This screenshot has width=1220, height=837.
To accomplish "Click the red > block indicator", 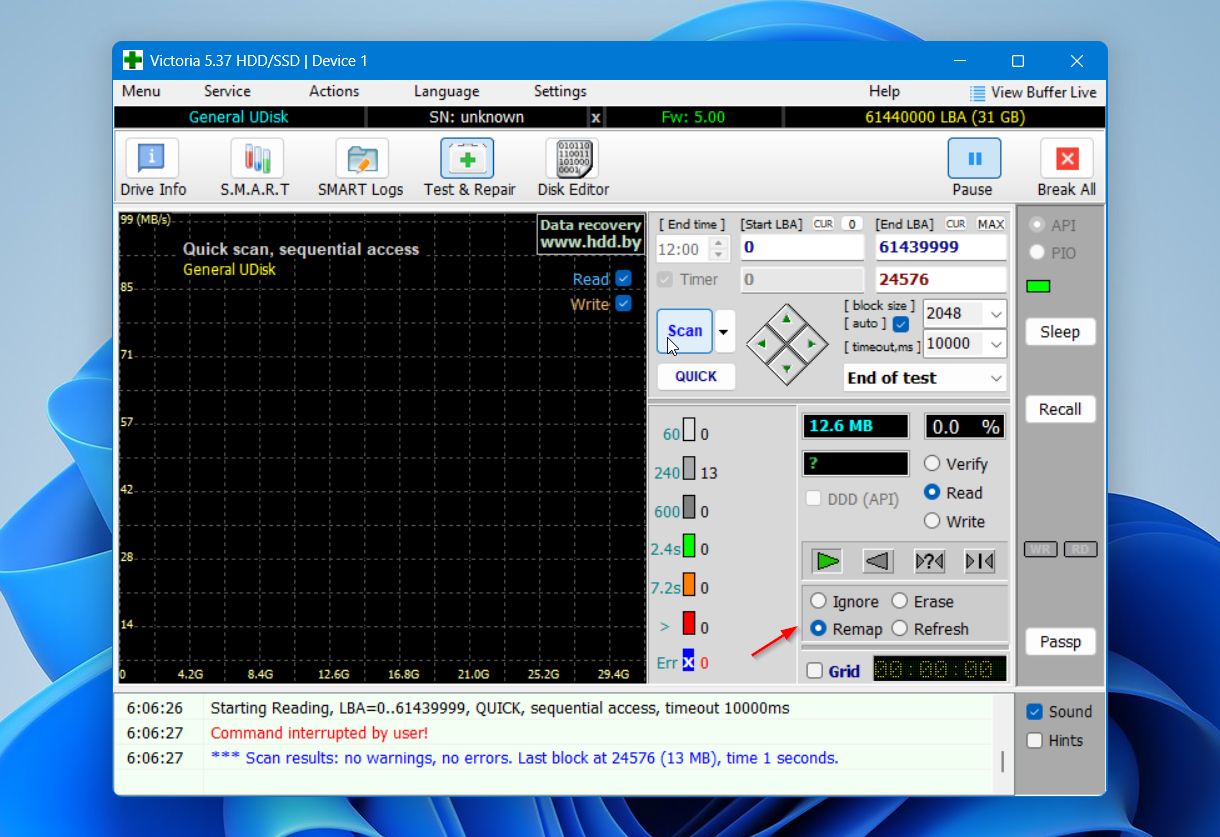I will (x=689, y=624).
